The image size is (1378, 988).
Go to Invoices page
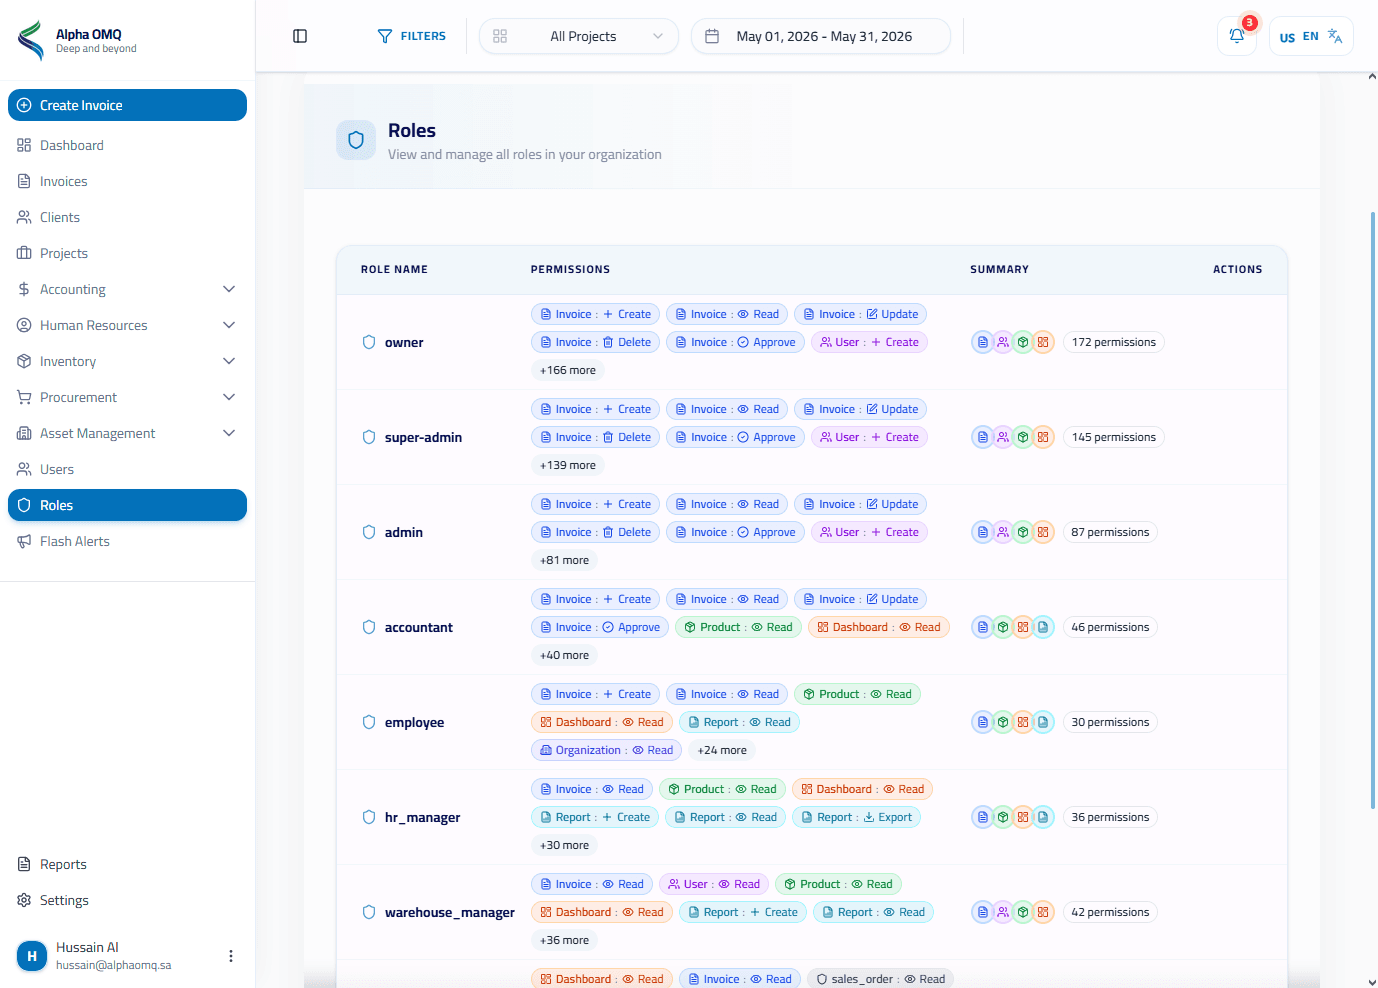(x=127, y=181)
